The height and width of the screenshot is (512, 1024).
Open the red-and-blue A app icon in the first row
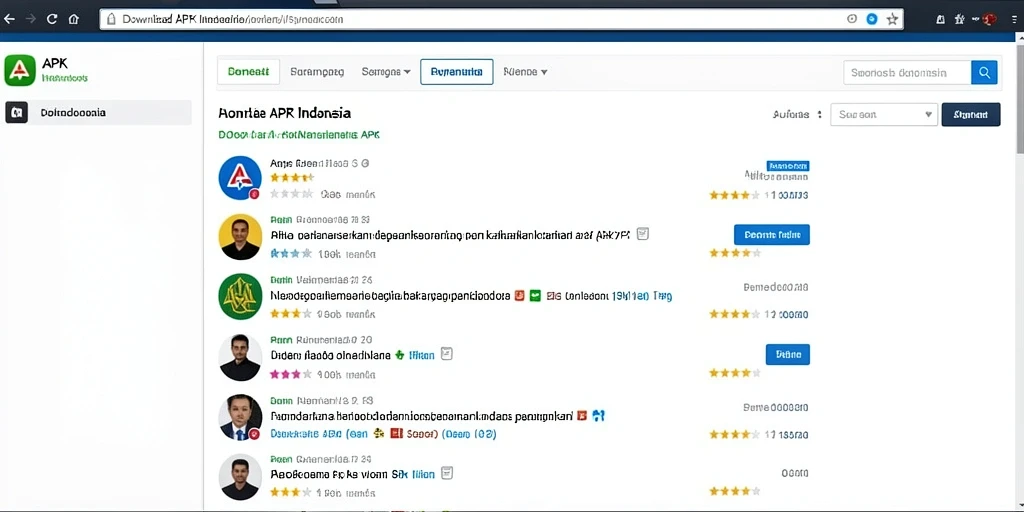click(240, 178)
